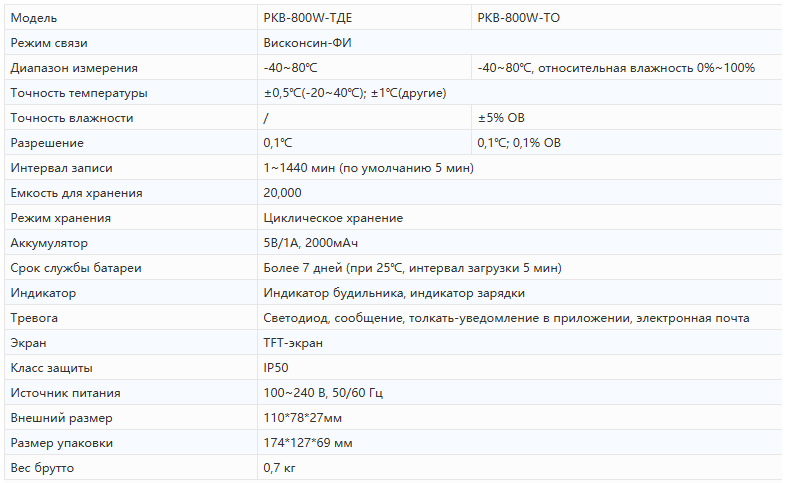Image resolution: width=788 pixels, height=483 pixels.
Task: Select the '0,7 кг' gross weight value
Action: click(x=279, y=468)
